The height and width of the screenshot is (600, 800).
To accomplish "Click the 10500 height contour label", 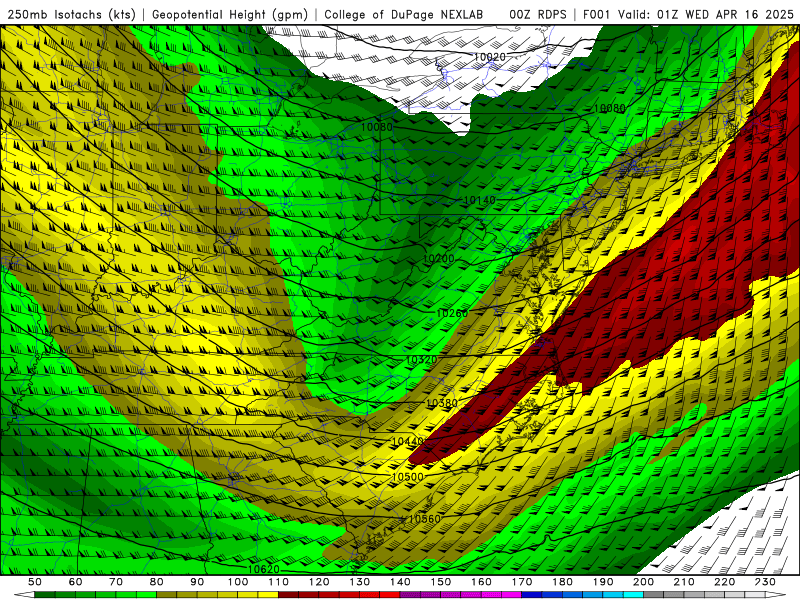I will (x=408, y=477).
